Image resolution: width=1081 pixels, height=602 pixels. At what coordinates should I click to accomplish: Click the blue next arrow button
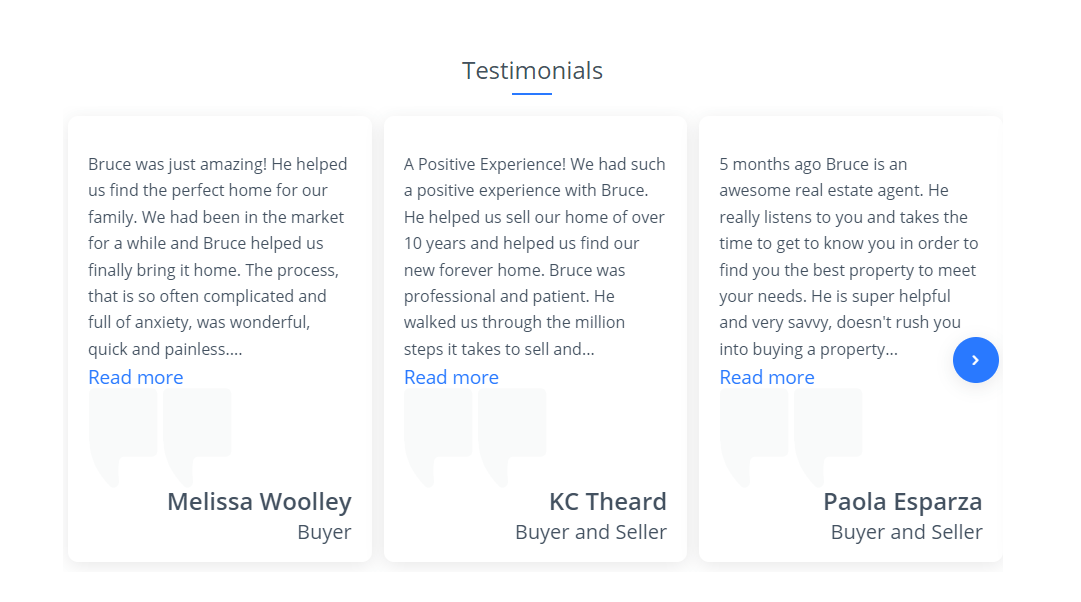[975, 360]
